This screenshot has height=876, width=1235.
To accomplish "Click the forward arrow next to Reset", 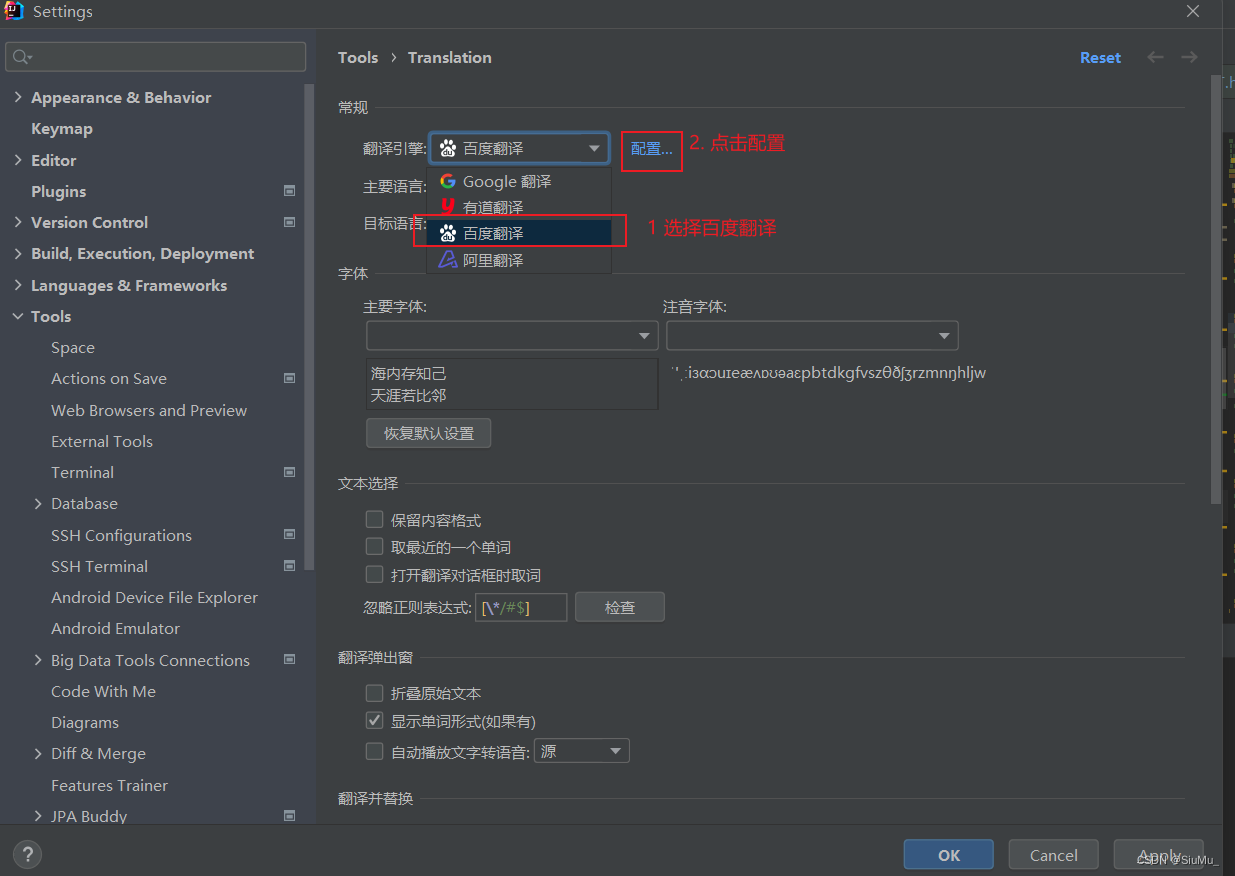I will tap(1189, 57).
